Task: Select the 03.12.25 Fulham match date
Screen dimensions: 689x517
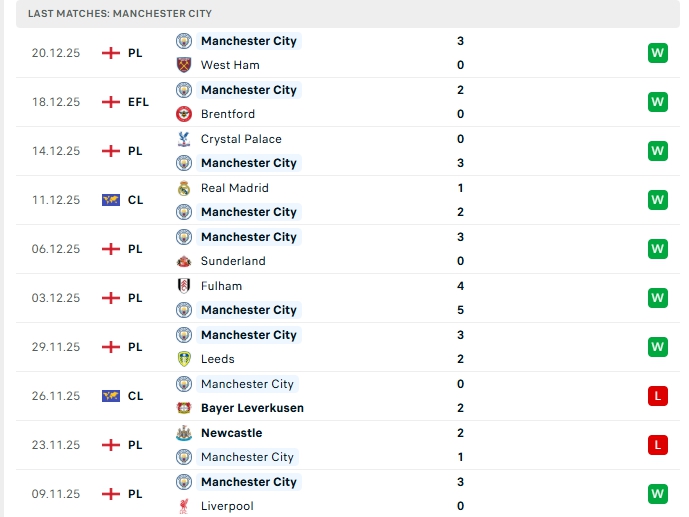Action: point(56,298)
